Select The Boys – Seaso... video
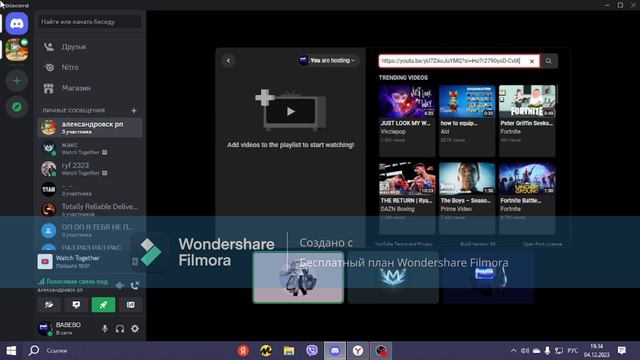640x360 pixels. [467, 198]
